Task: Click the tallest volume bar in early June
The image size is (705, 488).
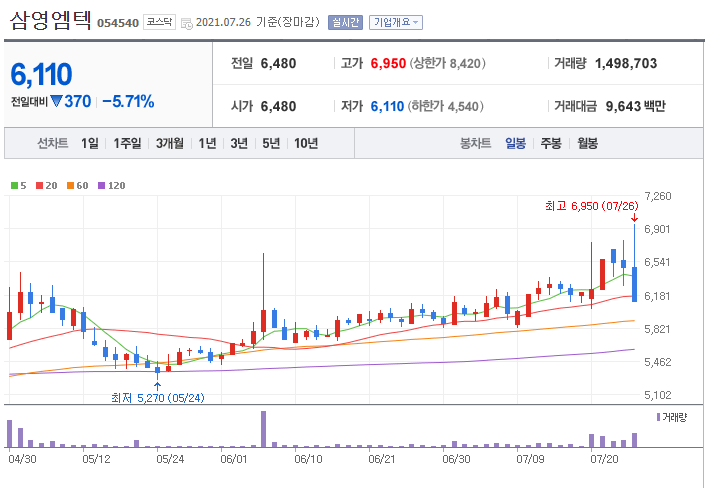Action: click(263, 429)
